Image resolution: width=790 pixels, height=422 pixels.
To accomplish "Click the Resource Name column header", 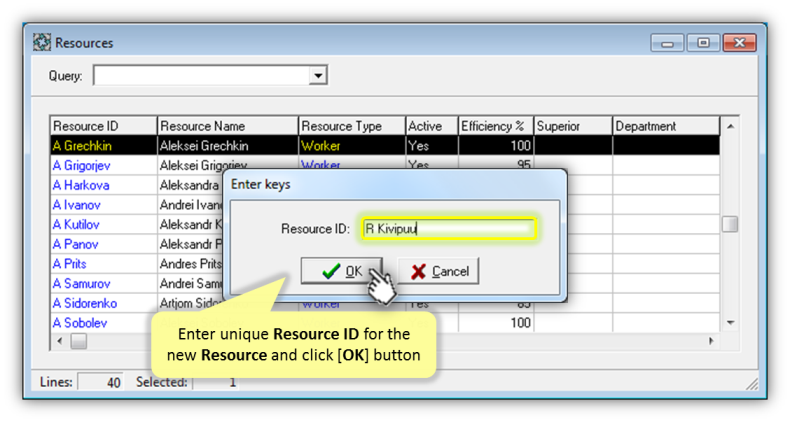I will click(227, 126).
